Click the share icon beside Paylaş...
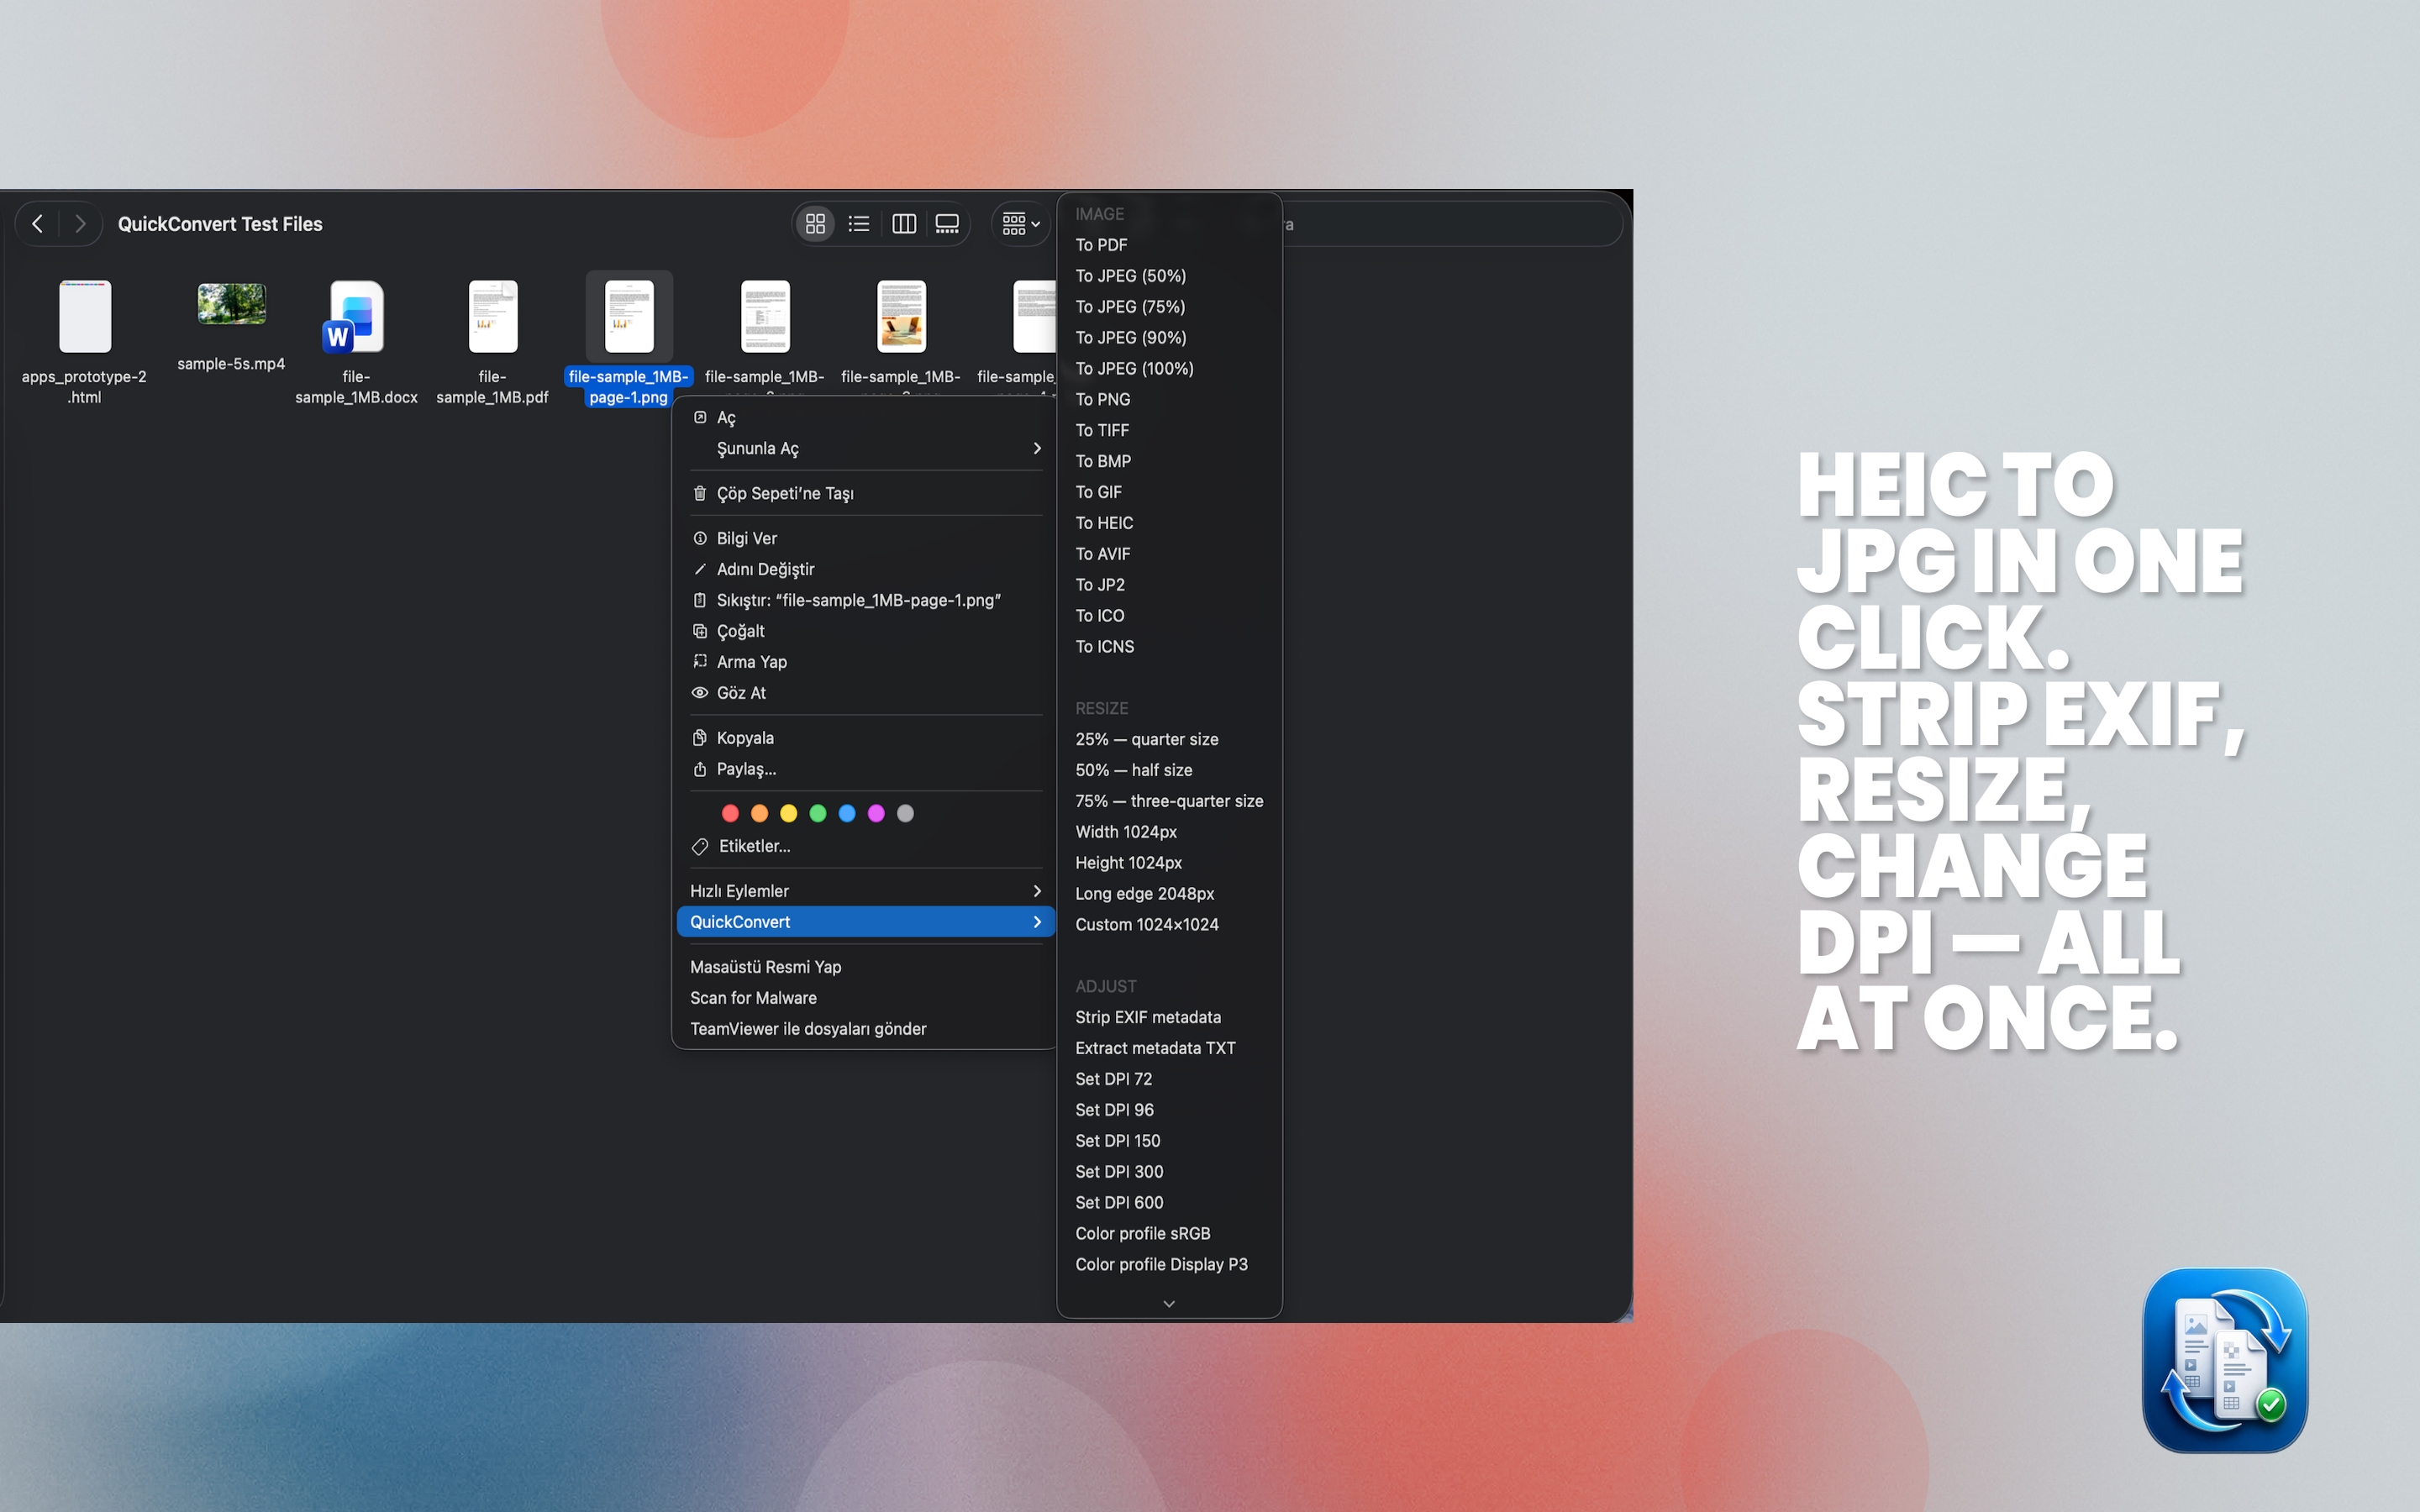 point(700,769)
